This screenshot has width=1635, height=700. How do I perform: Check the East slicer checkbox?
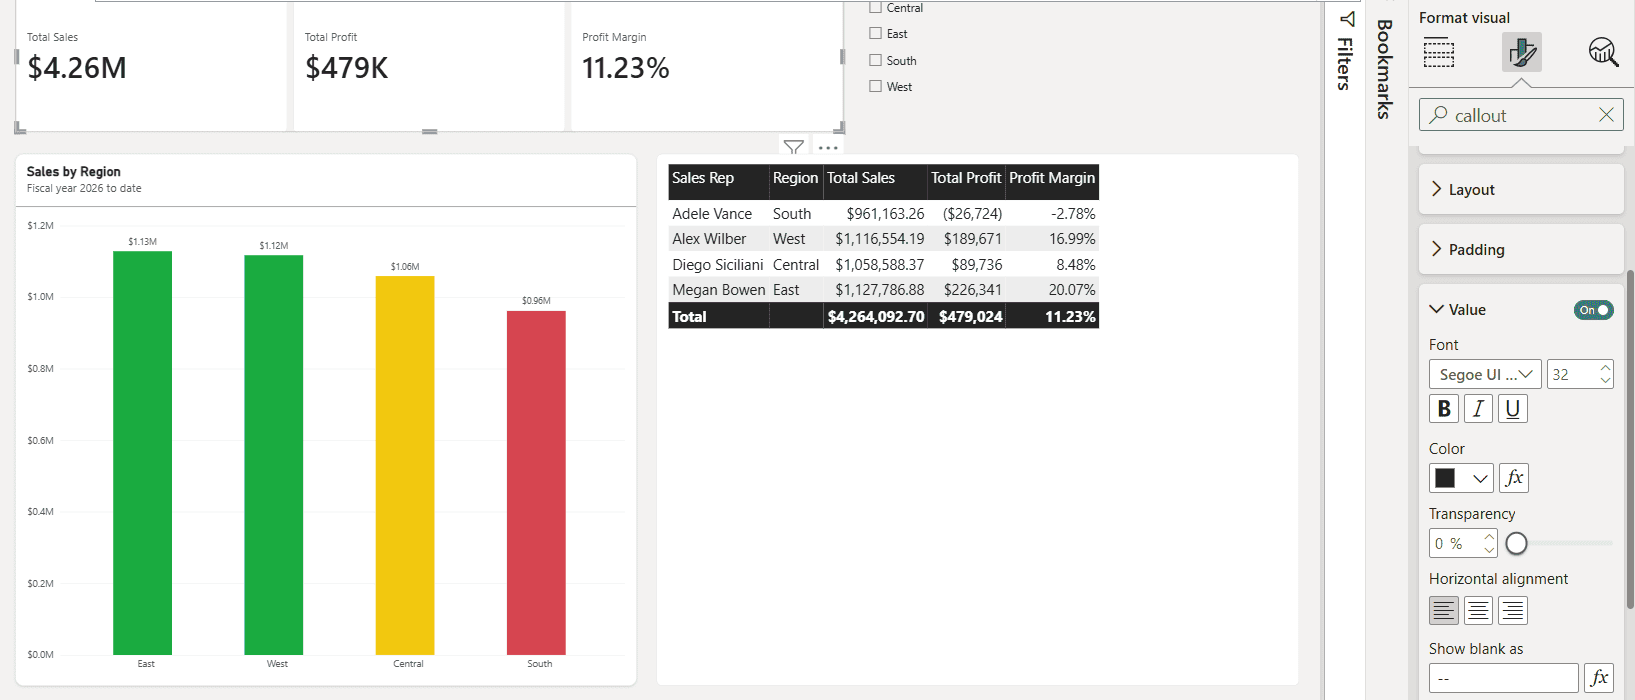[875, 33]
